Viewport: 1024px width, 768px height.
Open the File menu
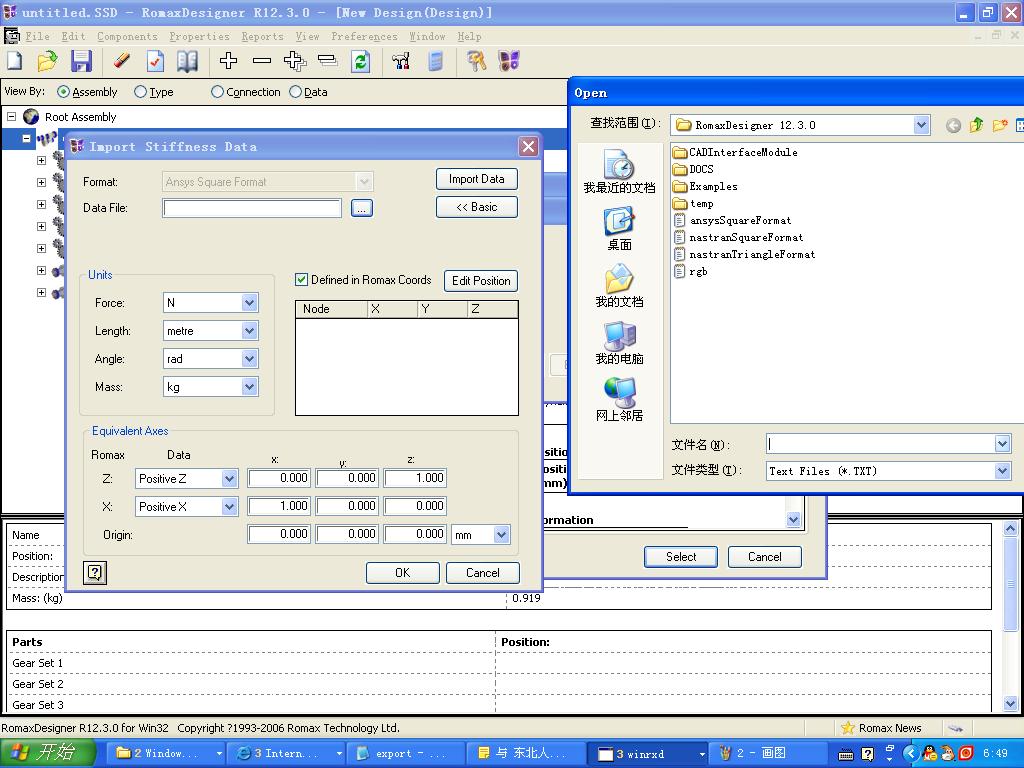tap(37, 37)
